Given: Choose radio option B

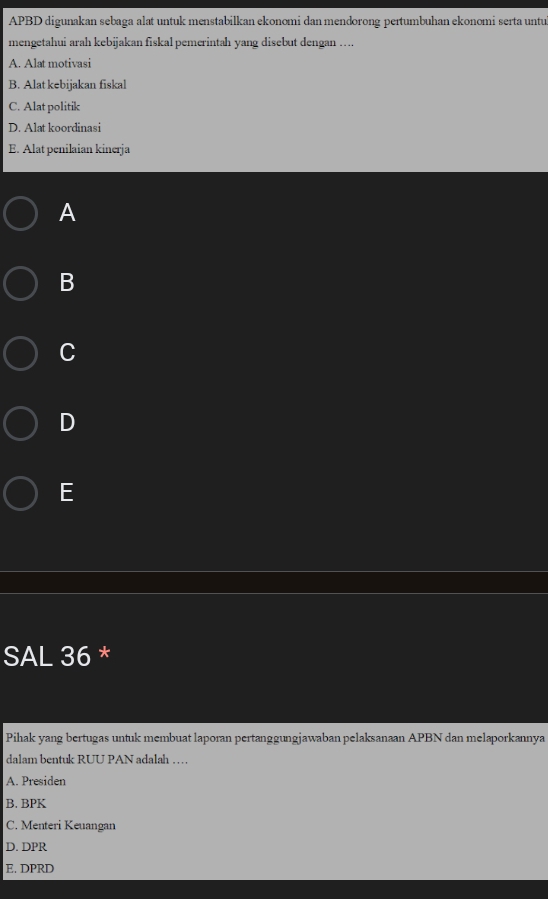Looking at the screenshot, I should tap(21, 283).
